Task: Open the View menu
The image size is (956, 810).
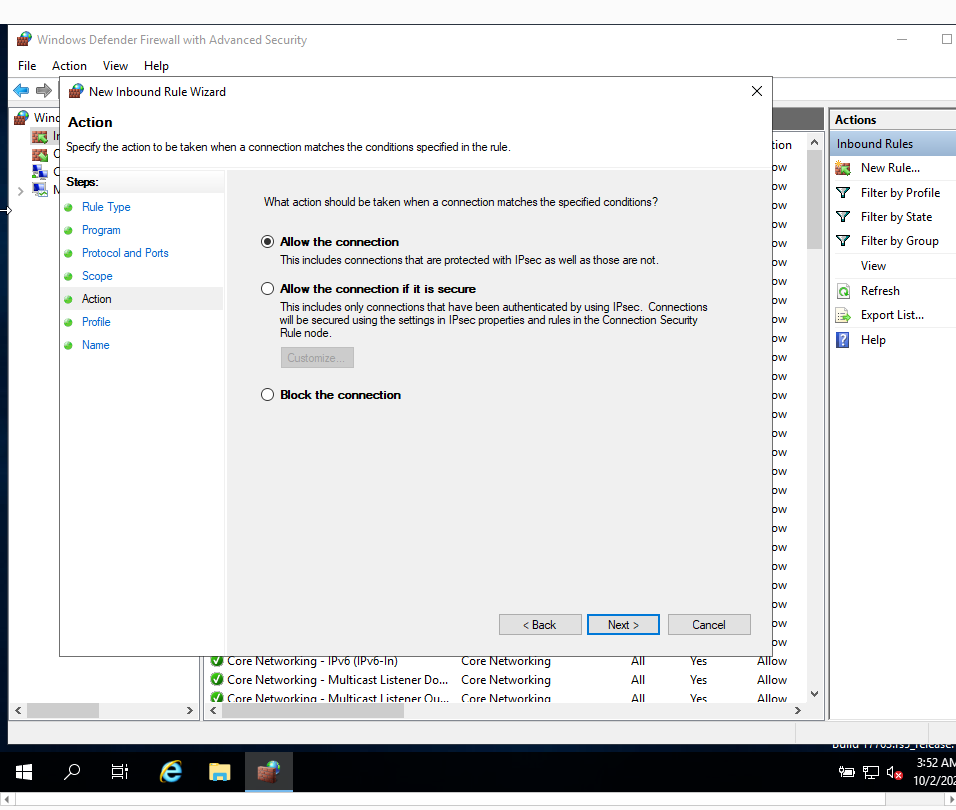Action: coord(115,66)
